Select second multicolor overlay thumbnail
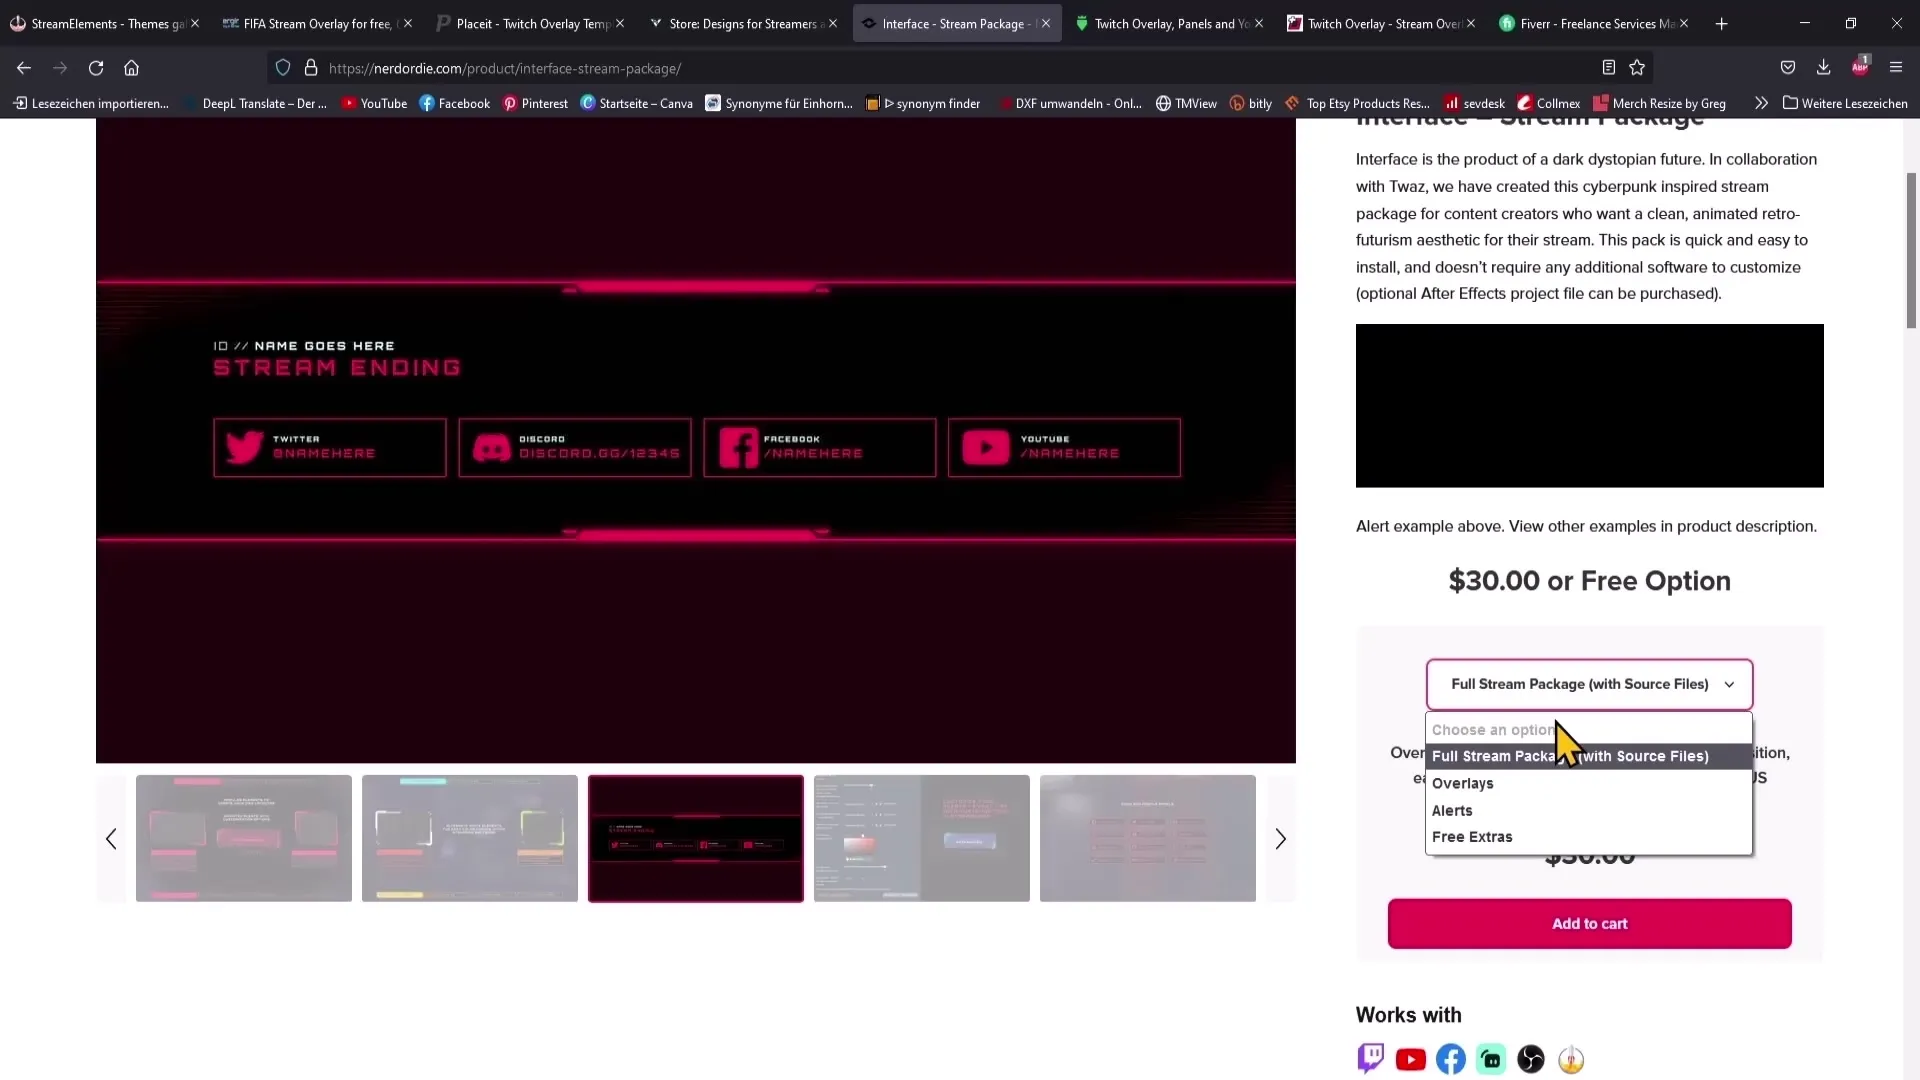This screenshot has width=1920, height=1080. pos(470,839)
